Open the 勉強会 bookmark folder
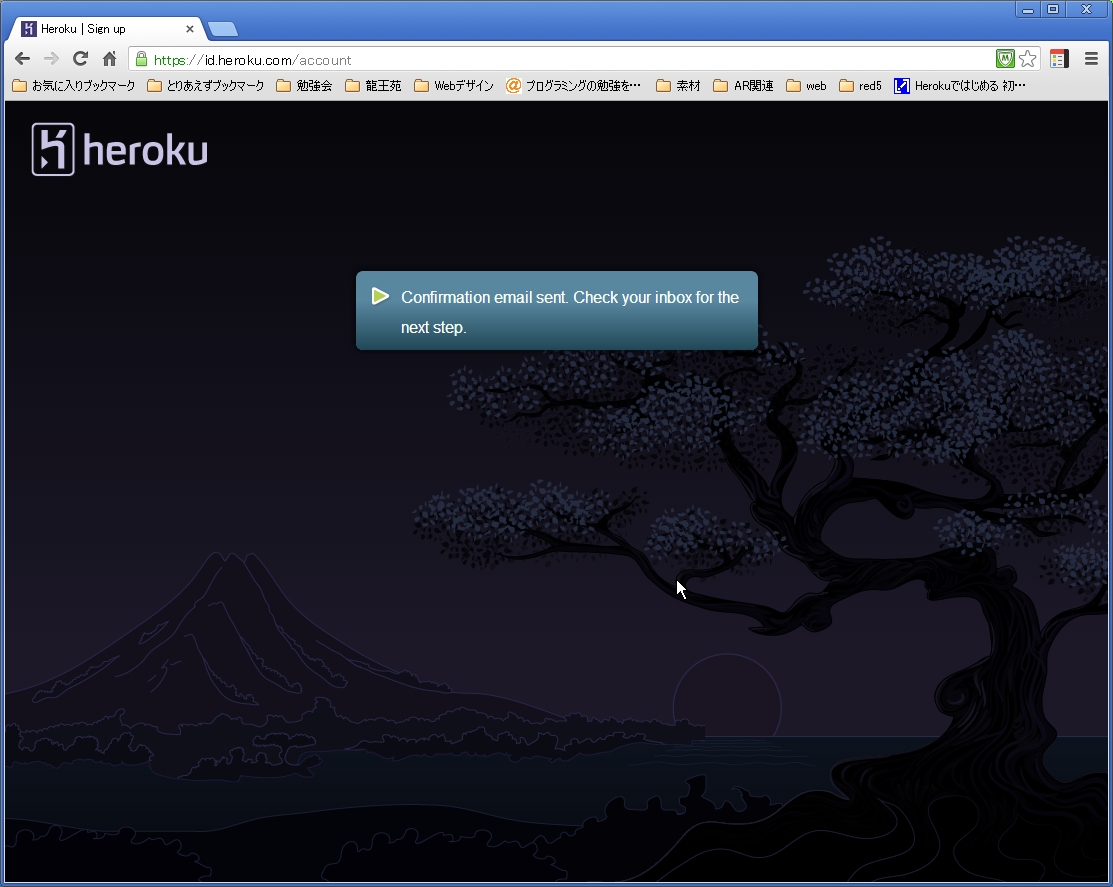Image resolution: width=1113 pixels, height=887 pixels. (x=305, y=86)
